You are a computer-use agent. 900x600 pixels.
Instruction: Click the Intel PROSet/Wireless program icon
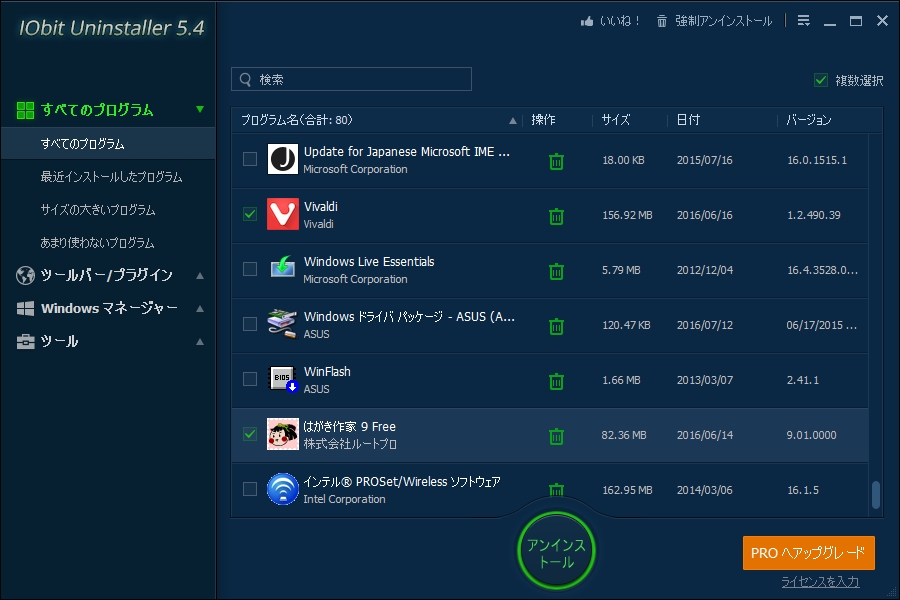coord(282,489)
